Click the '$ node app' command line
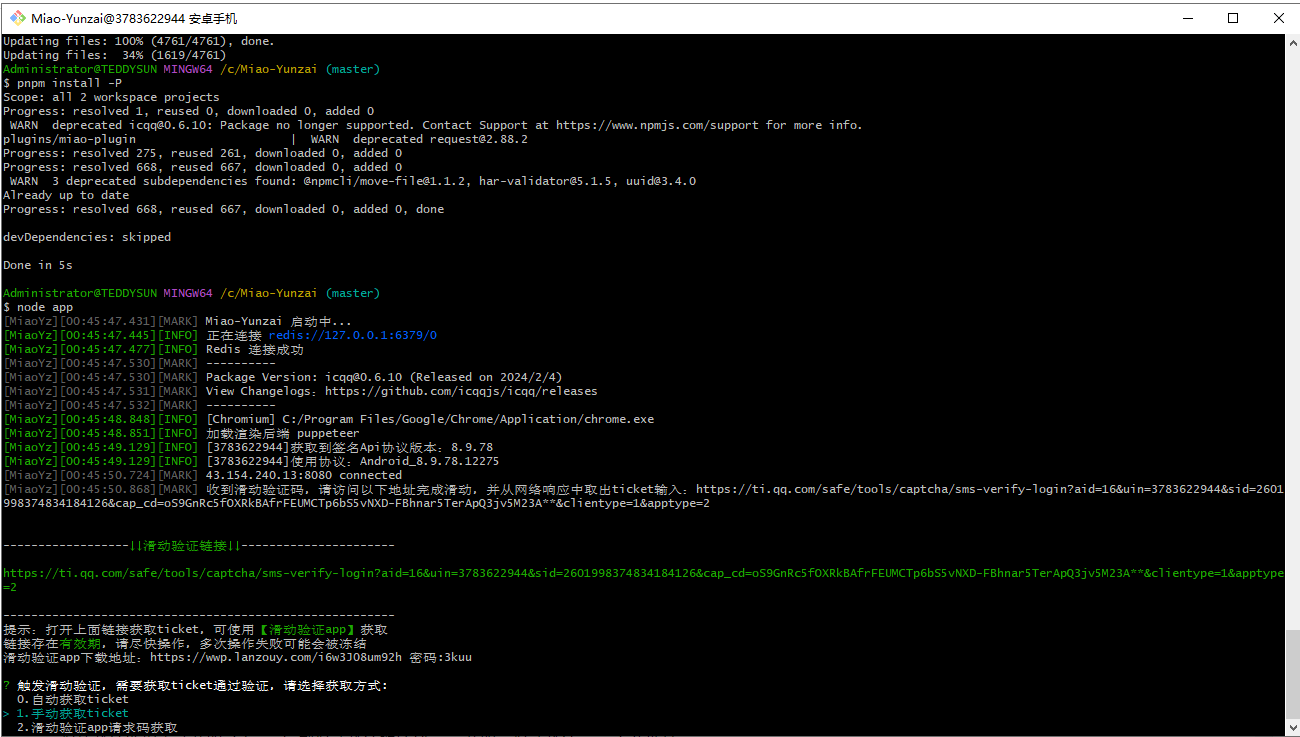1300x737 pixels. click(x=38, y=307)
